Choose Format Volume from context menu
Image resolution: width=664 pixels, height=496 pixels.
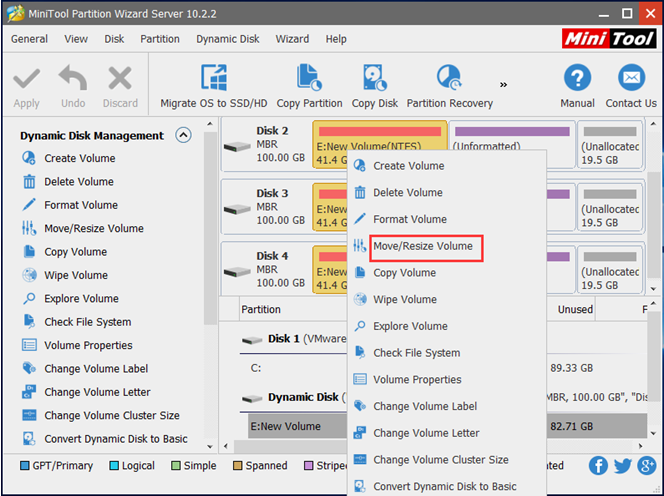pos(447,219)
